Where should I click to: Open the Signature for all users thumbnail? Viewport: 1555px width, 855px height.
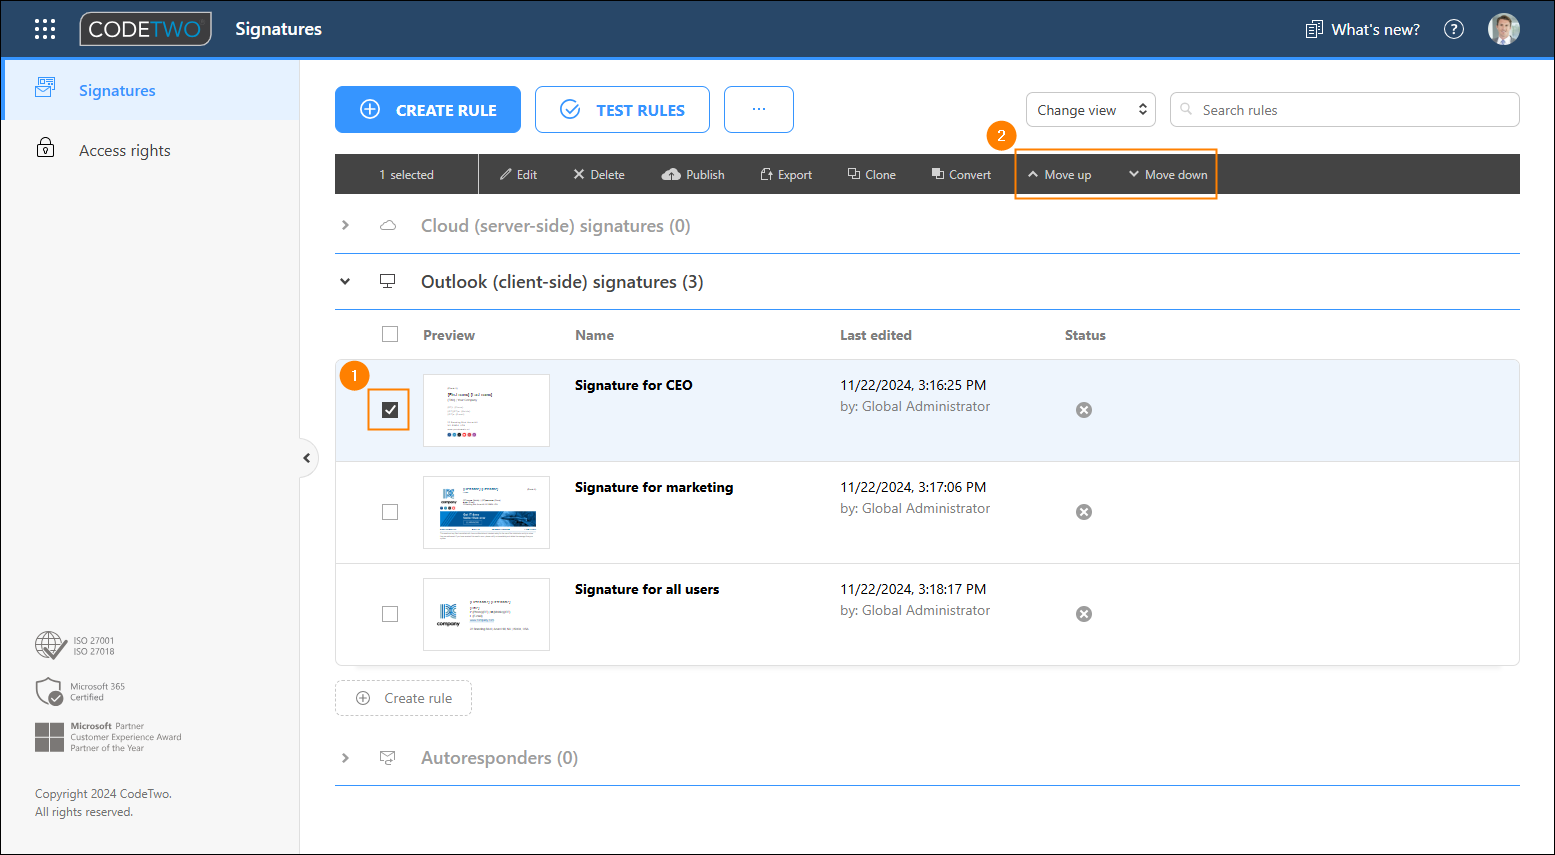[486, 614]
